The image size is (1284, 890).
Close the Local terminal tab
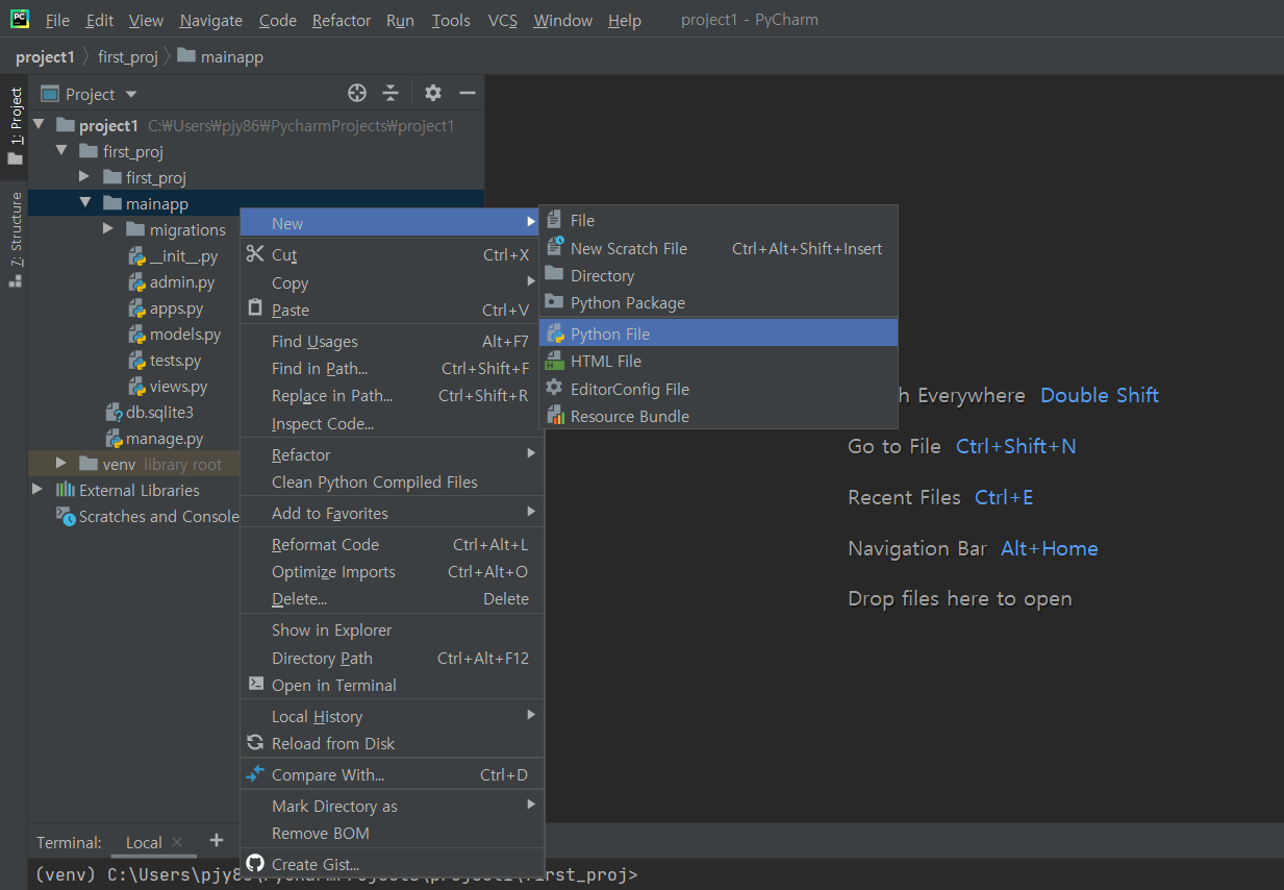(177, 842)
